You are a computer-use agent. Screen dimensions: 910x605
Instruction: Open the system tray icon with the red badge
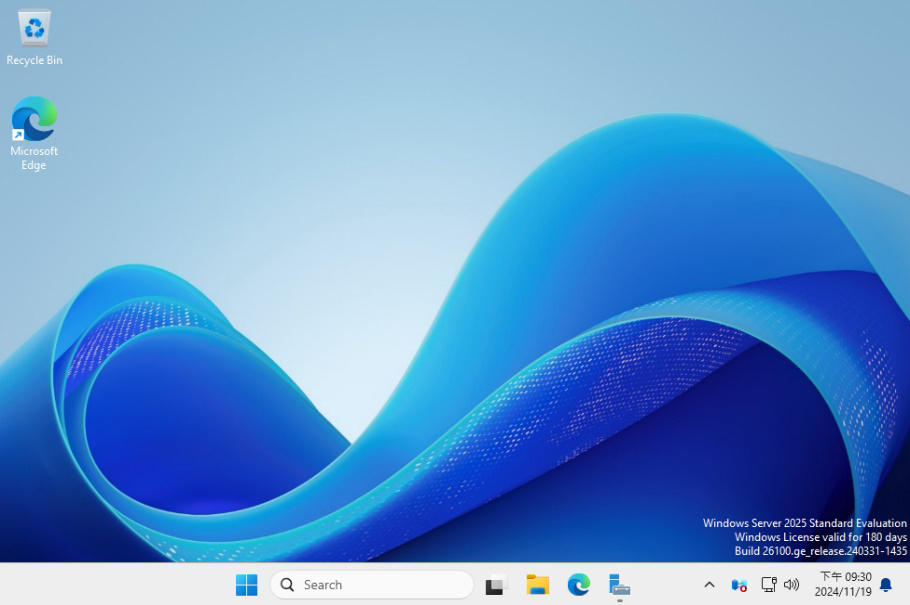click(x=739, y=585)
